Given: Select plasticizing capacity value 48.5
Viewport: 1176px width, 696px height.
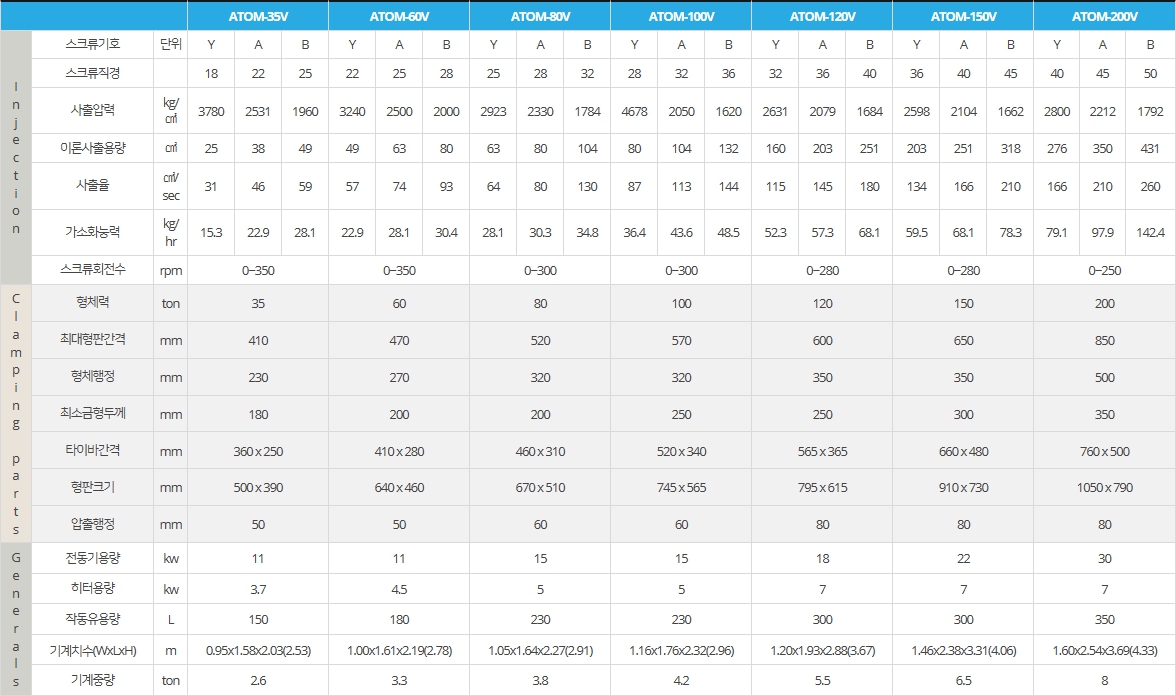Looking at the screenshot, I should [728, 232].
